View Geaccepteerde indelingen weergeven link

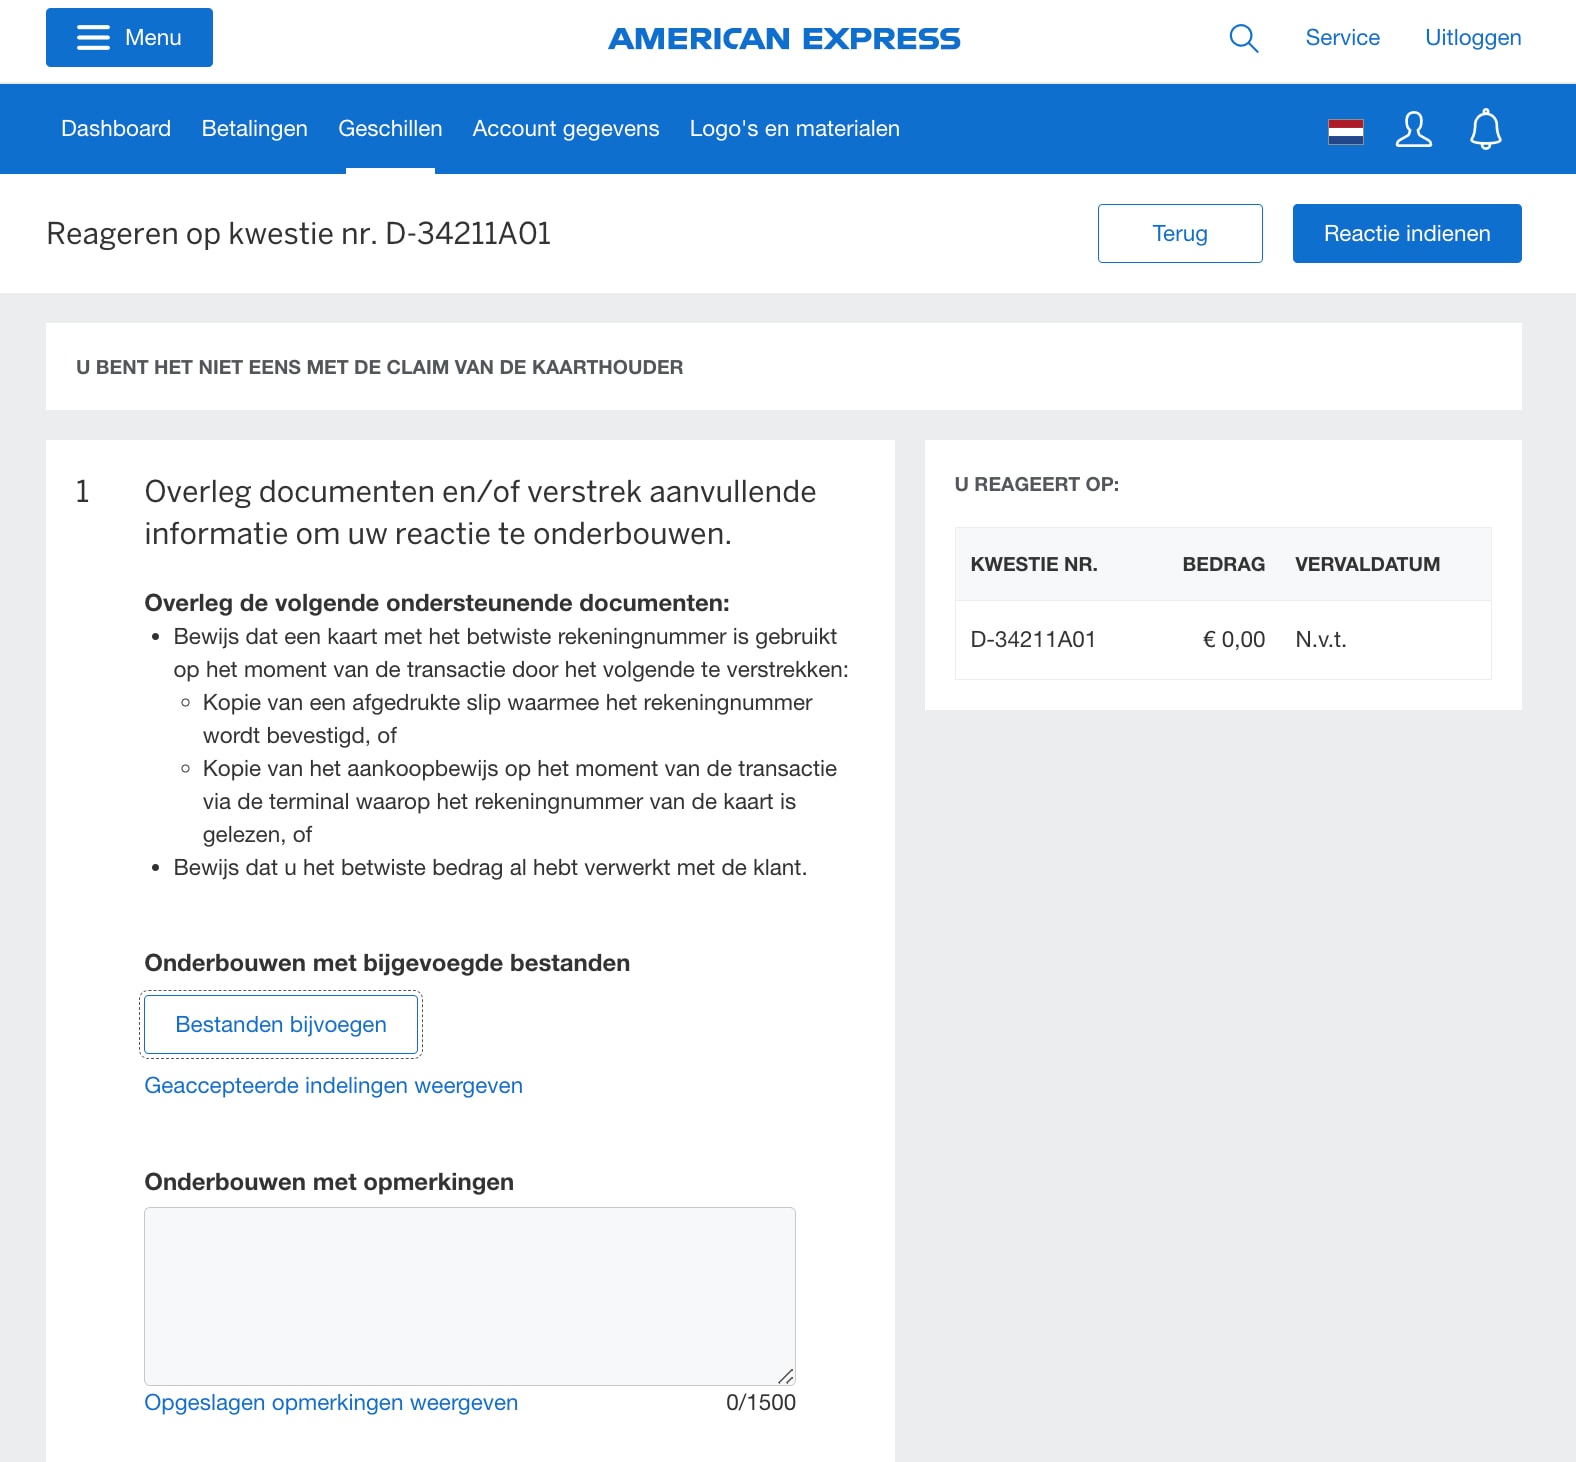pos(333,1086)
